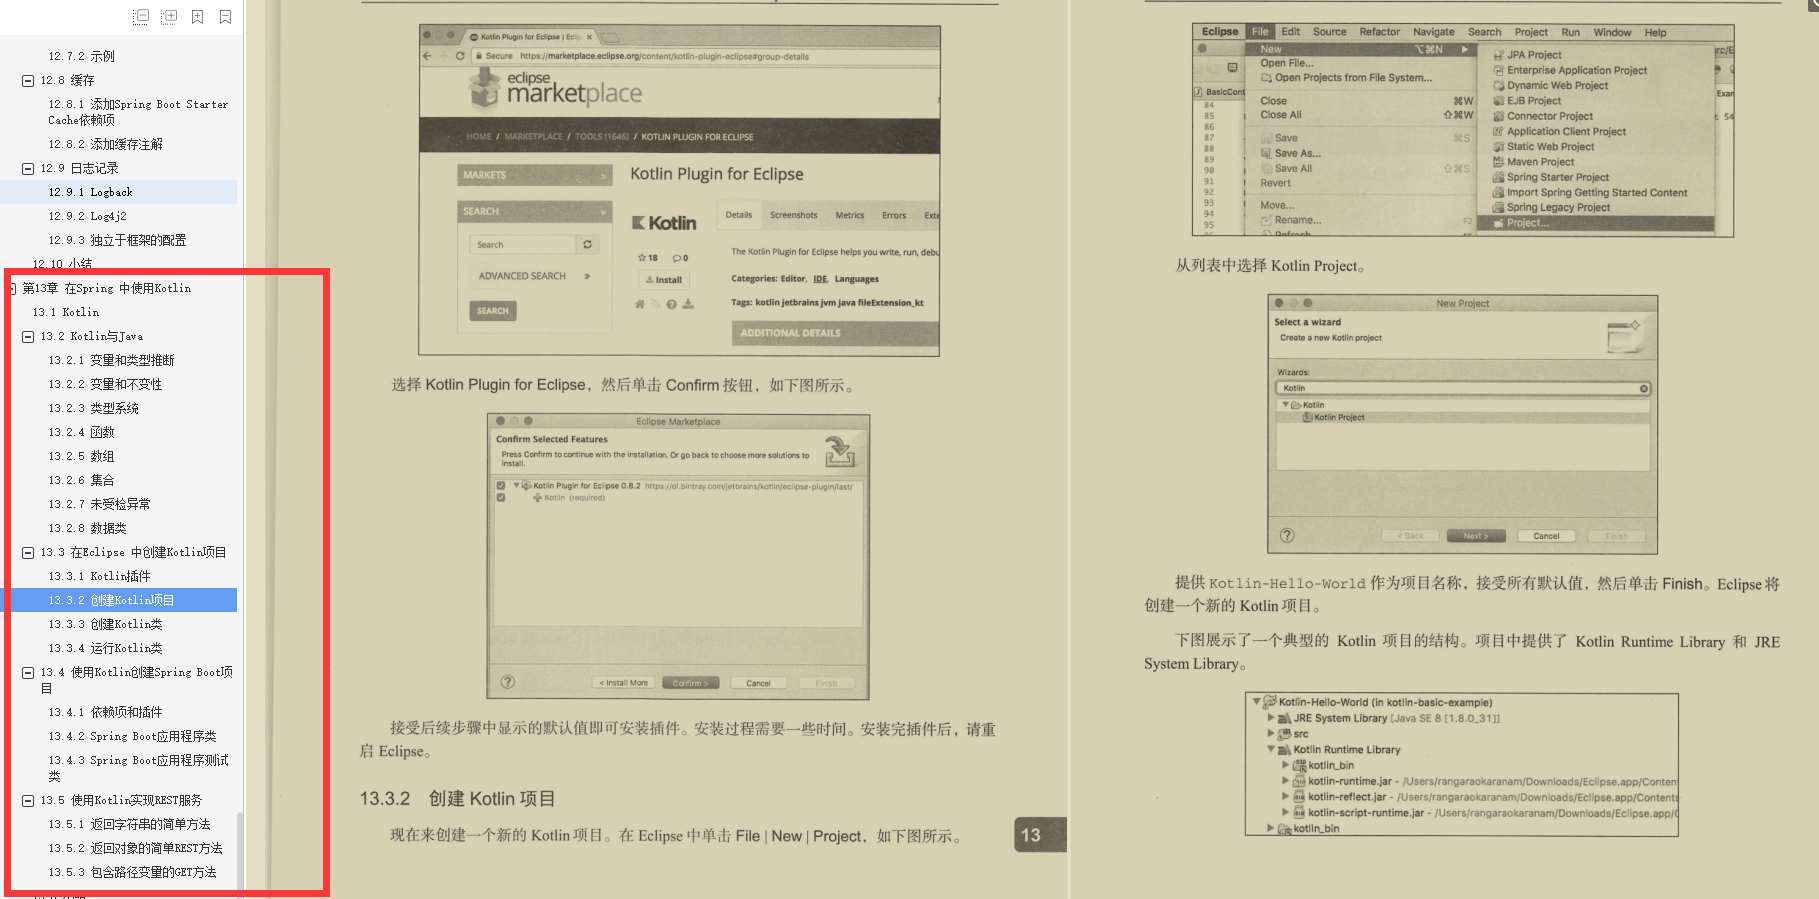Select bookmark 13.1 Kotlin

65,312
